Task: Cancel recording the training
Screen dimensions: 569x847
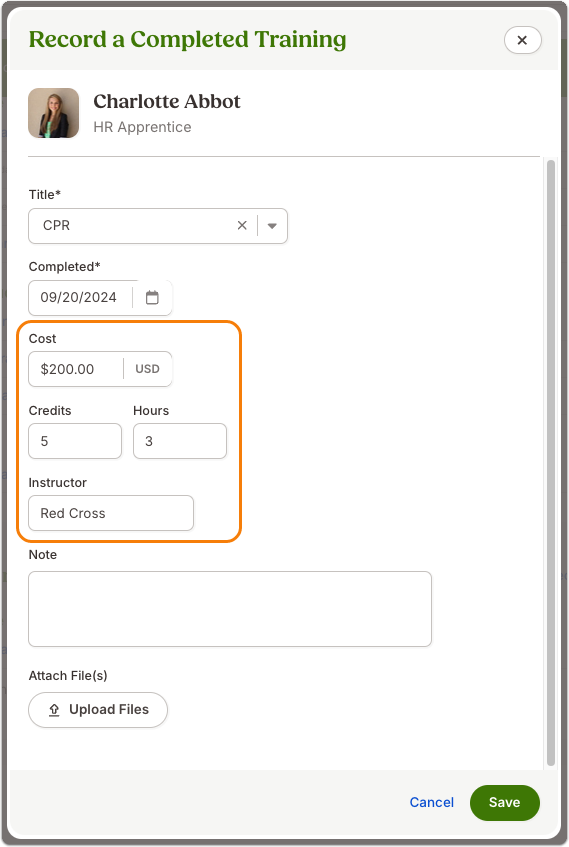Action: (431, 802)
